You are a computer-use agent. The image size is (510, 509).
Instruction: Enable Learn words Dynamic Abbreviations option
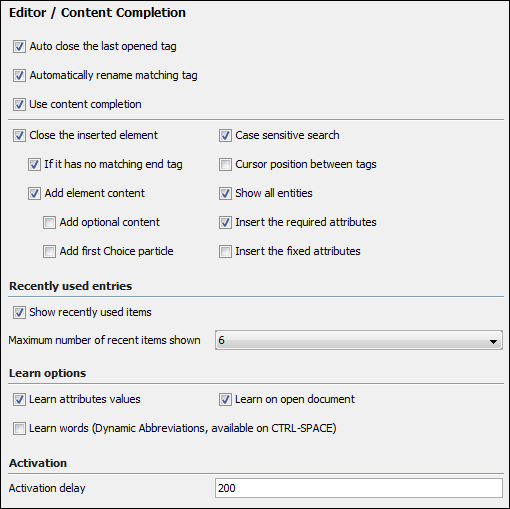(19, 429)
